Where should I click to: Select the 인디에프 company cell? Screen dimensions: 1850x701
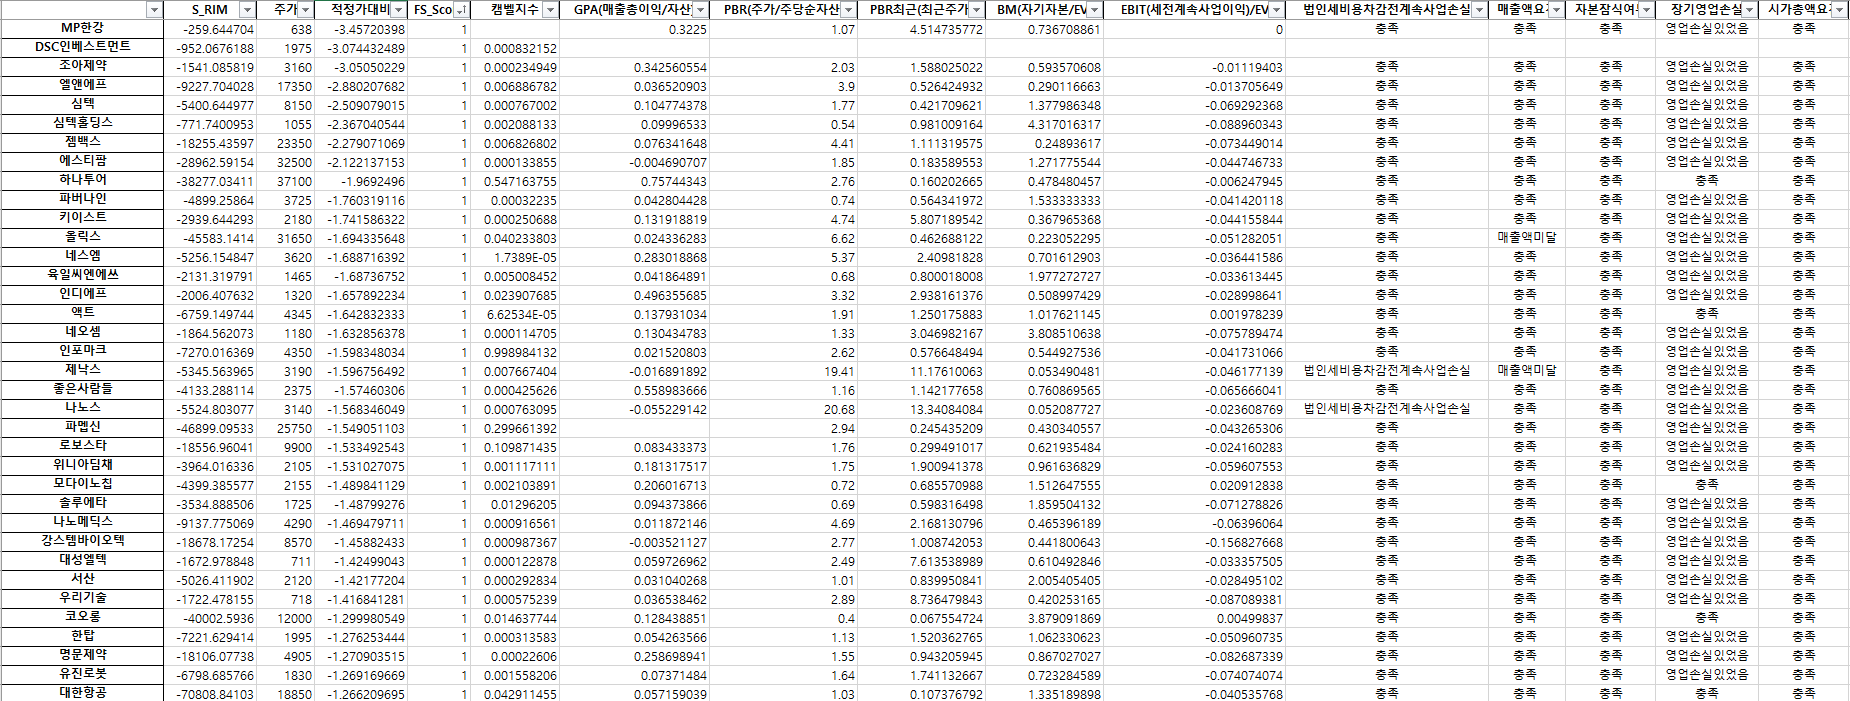click(82, 295)
